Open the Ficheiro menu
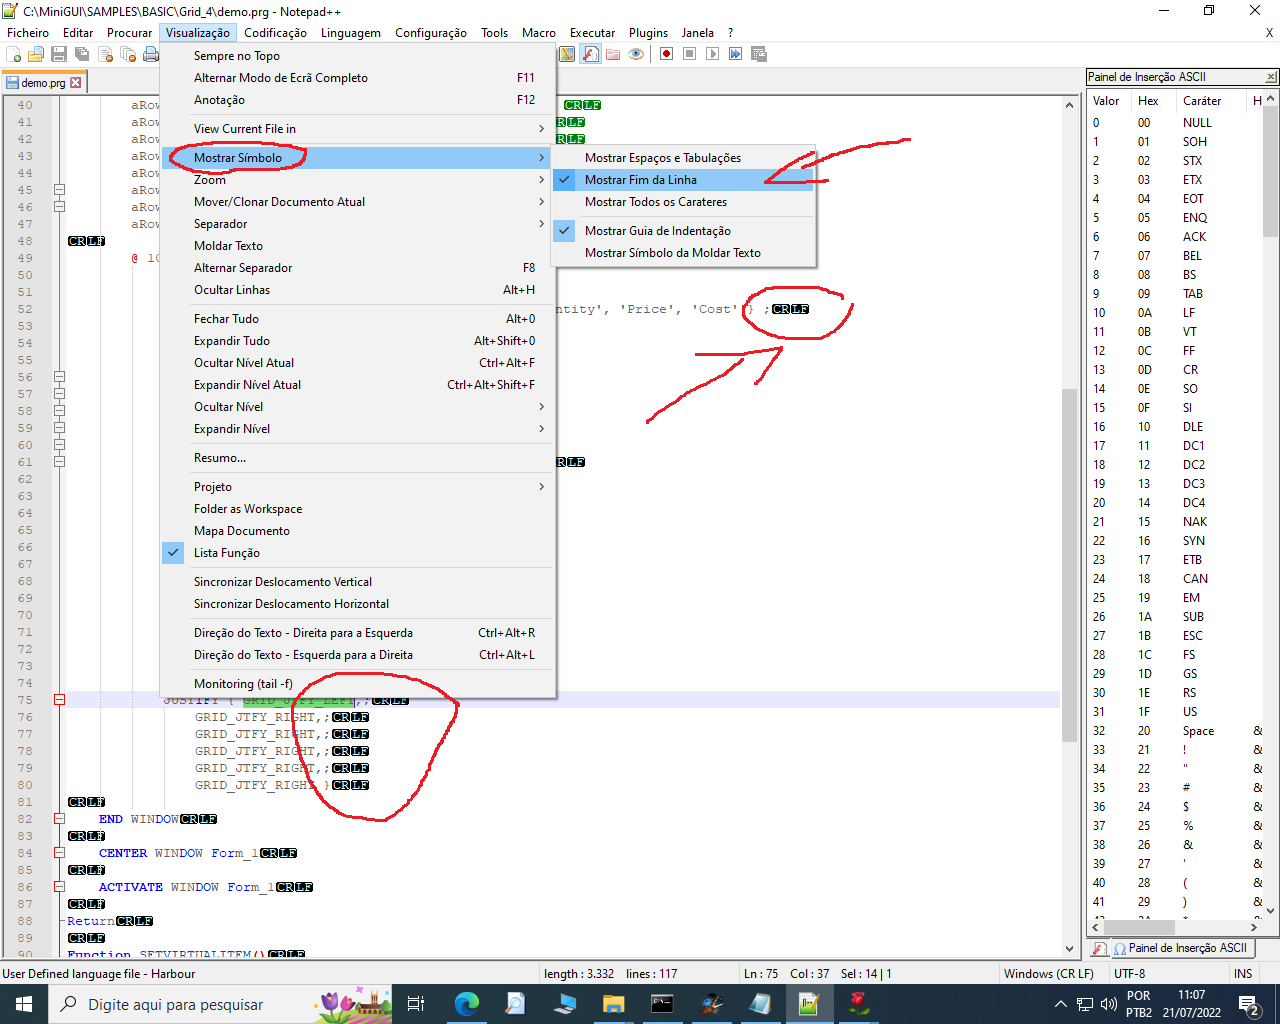Image resolution: width=1280 pixels, height=1024 pixels. coord(28,33)
